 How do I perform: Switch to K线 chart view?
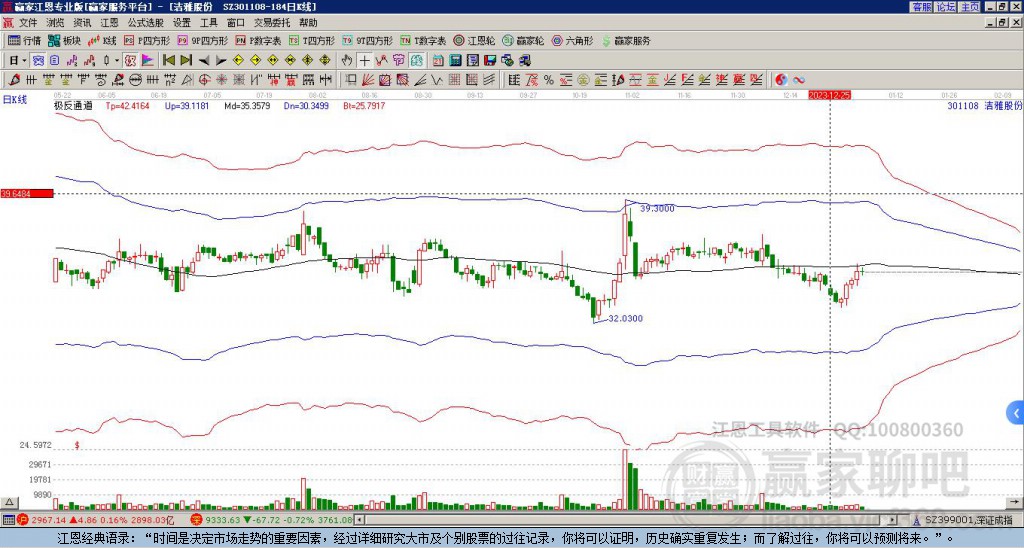coord(103,40)
